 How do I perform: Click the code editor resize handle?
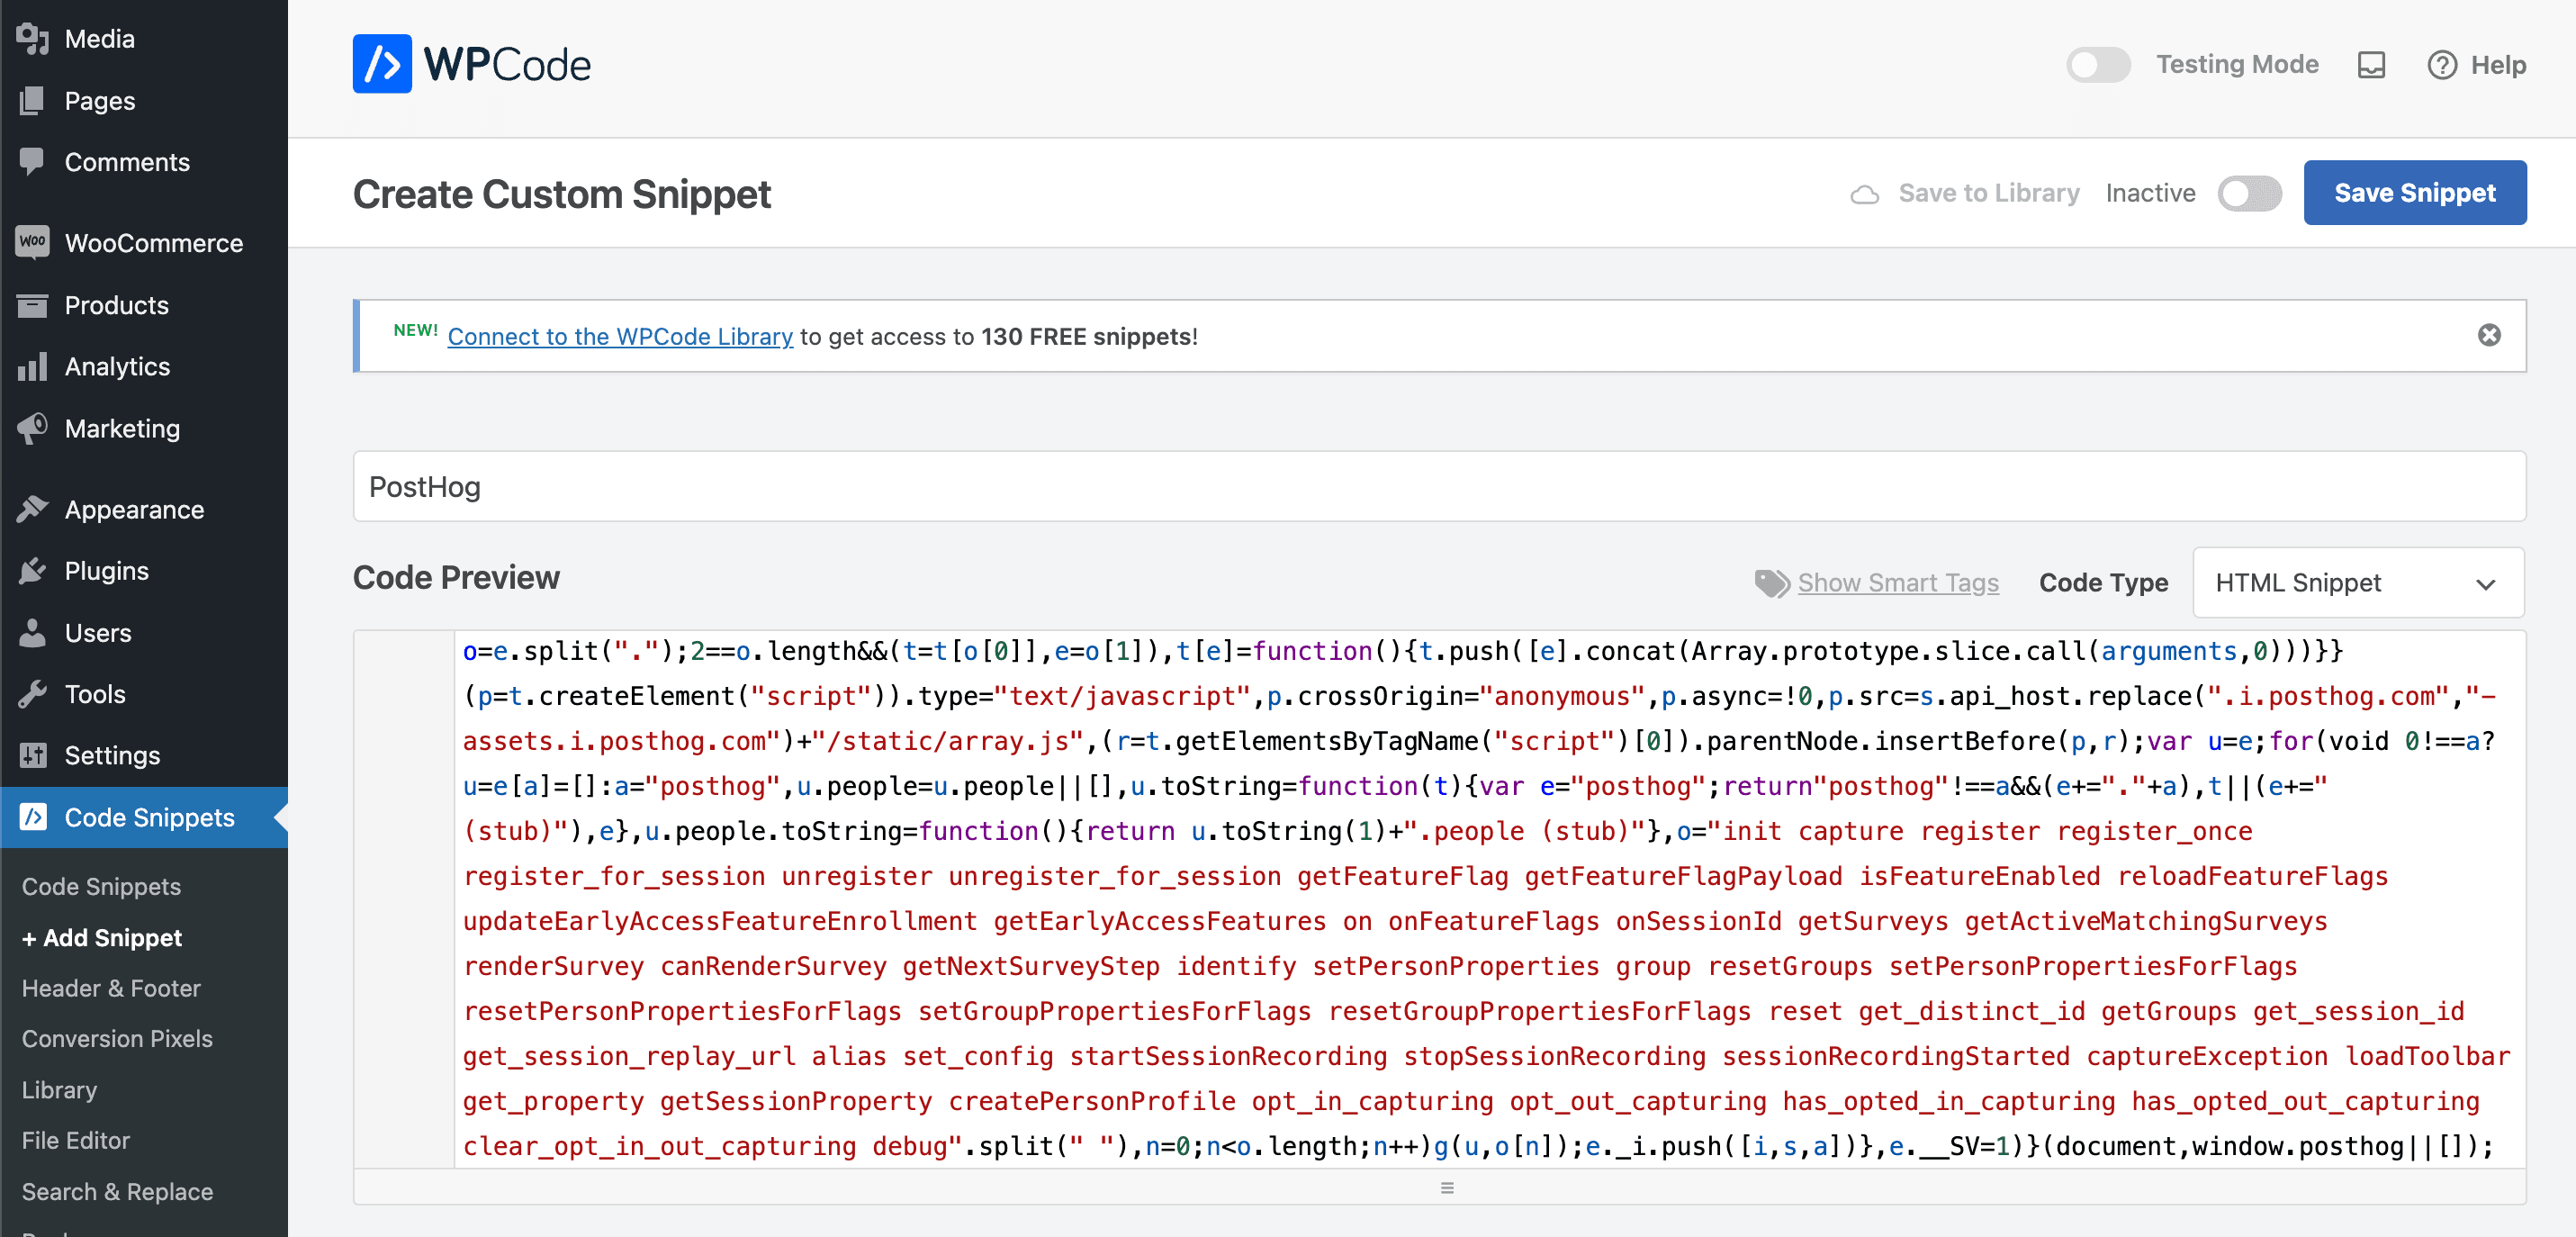(x=1446, y=1187)
